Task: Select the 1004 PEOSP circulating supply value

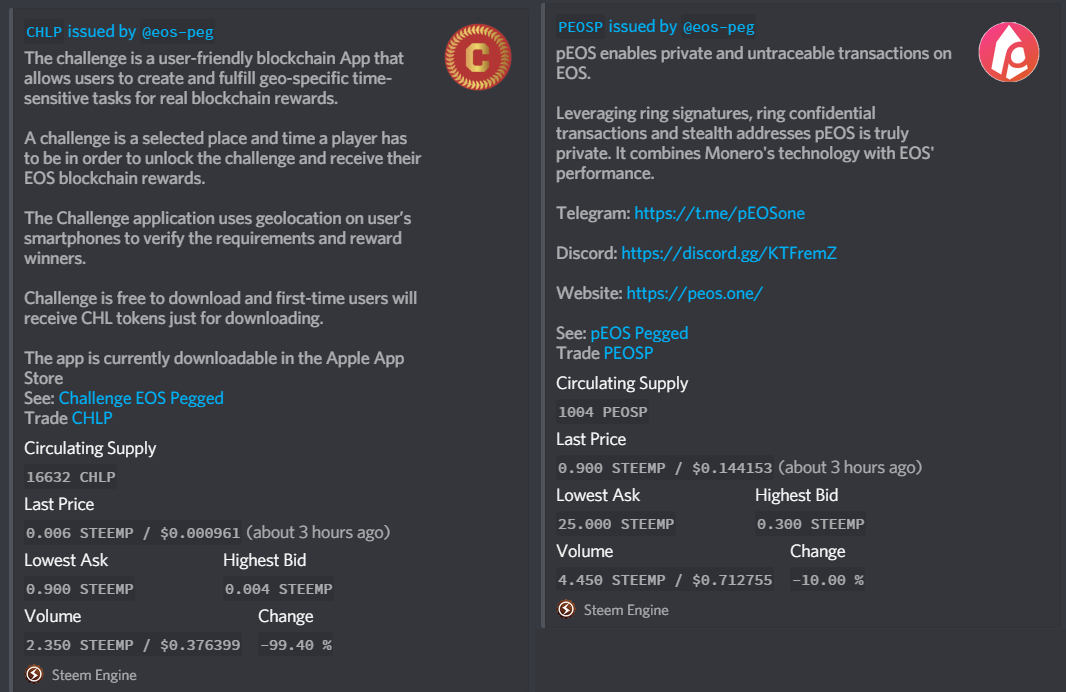Action: [x=602, y=411]
